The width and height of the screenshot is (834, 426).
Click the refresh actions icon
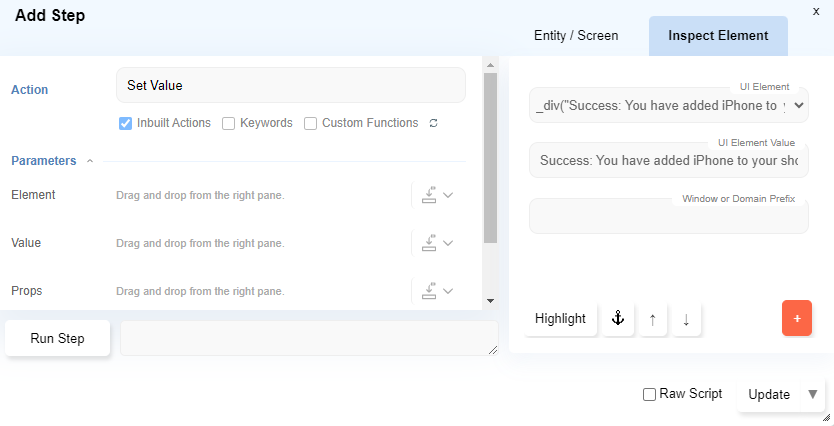pos(433,124)
